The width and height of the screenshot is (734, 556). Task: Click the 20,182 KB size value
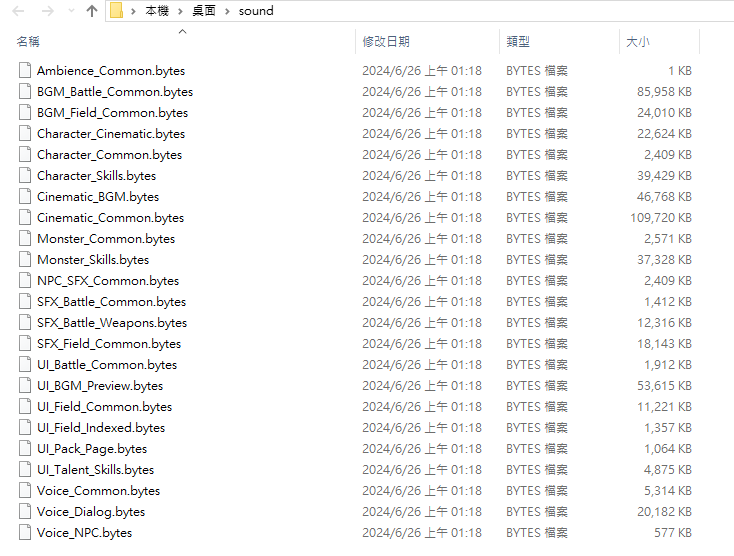coord(664,512)
